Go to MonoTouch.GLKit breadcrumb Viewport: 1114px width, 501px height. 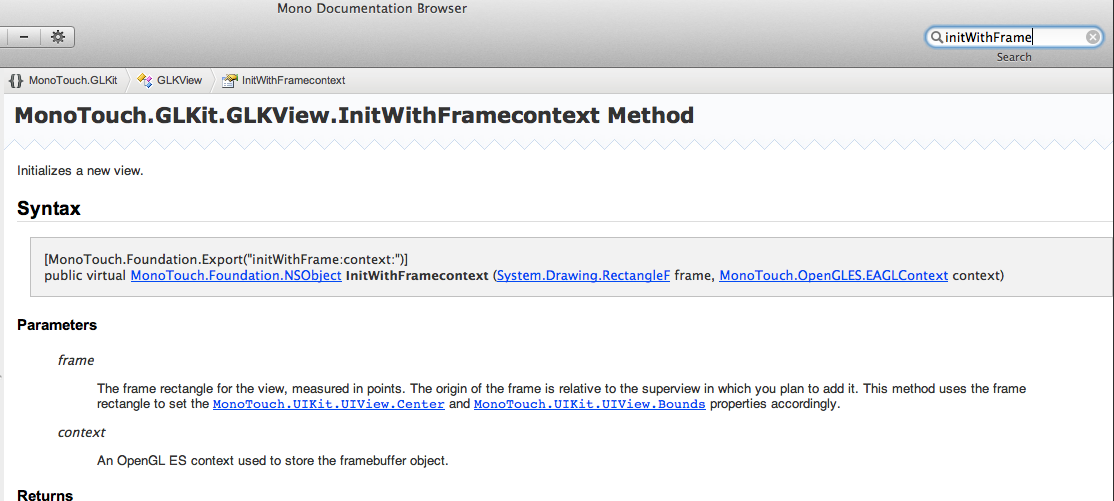(x=73, y=80)
